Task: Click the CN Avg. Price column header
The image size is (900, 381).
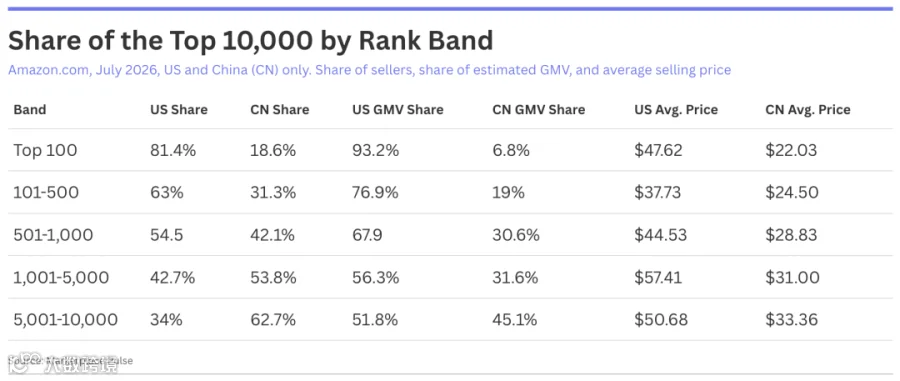Action: tap(808, 110)
